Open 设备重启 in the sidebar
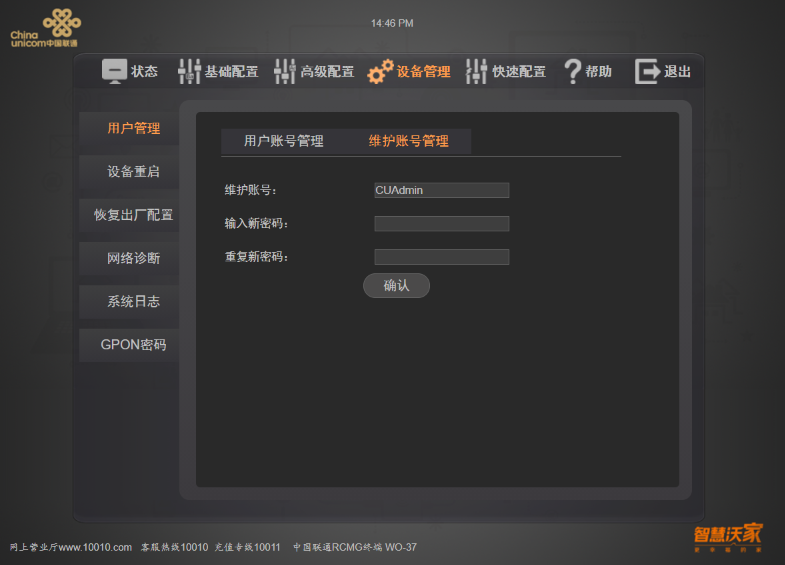Image resolution: width=785 pixels, height=565 pixels. pyautogui.click(x=129, y=172)
